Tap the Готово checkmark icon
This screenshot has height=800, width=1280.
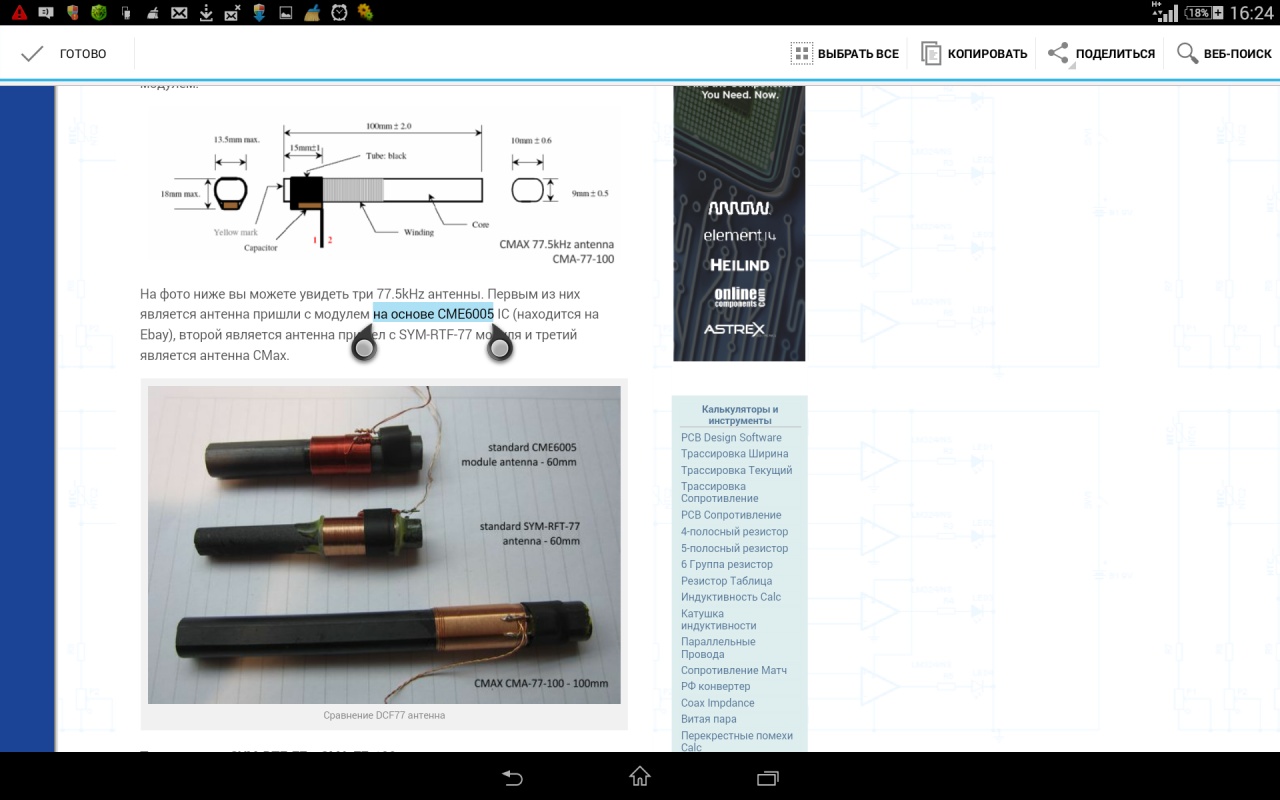tap(32, 54)
